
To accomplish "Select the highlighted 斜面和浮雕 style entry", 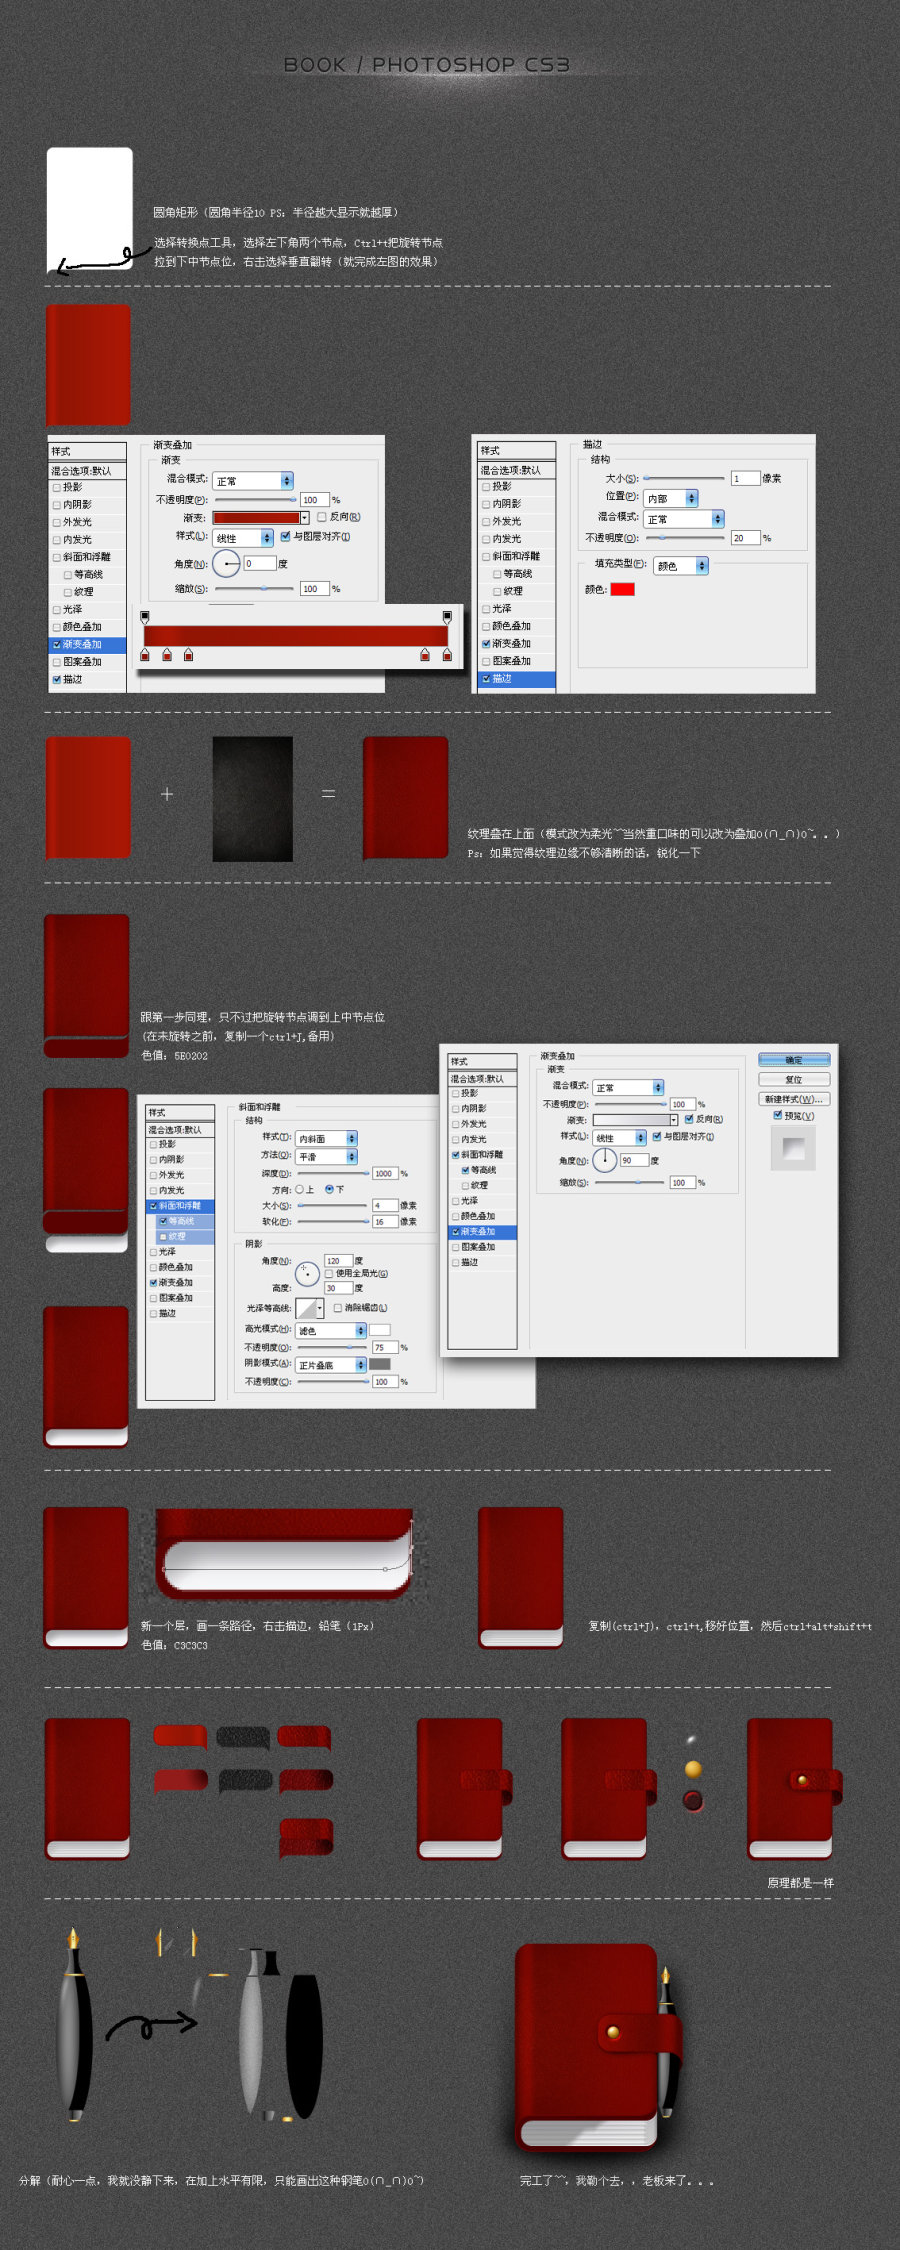I will pyautogui.click(x=180, y=1206).
